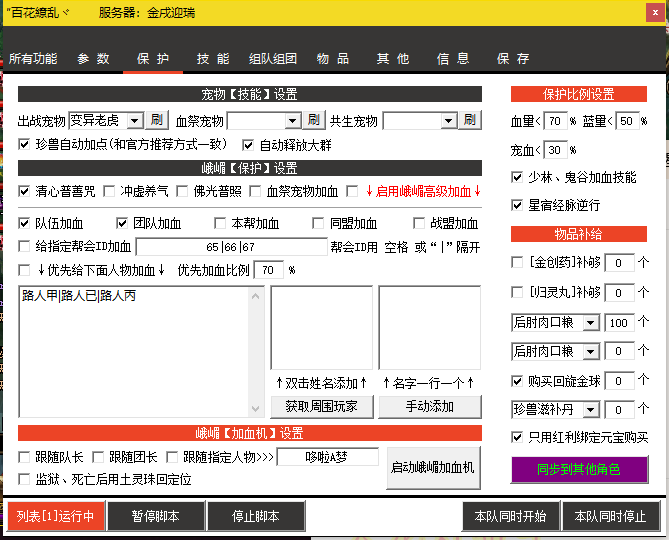
Task: Enable 跟随指定人物 checkbox
Action: pos(172,457)
